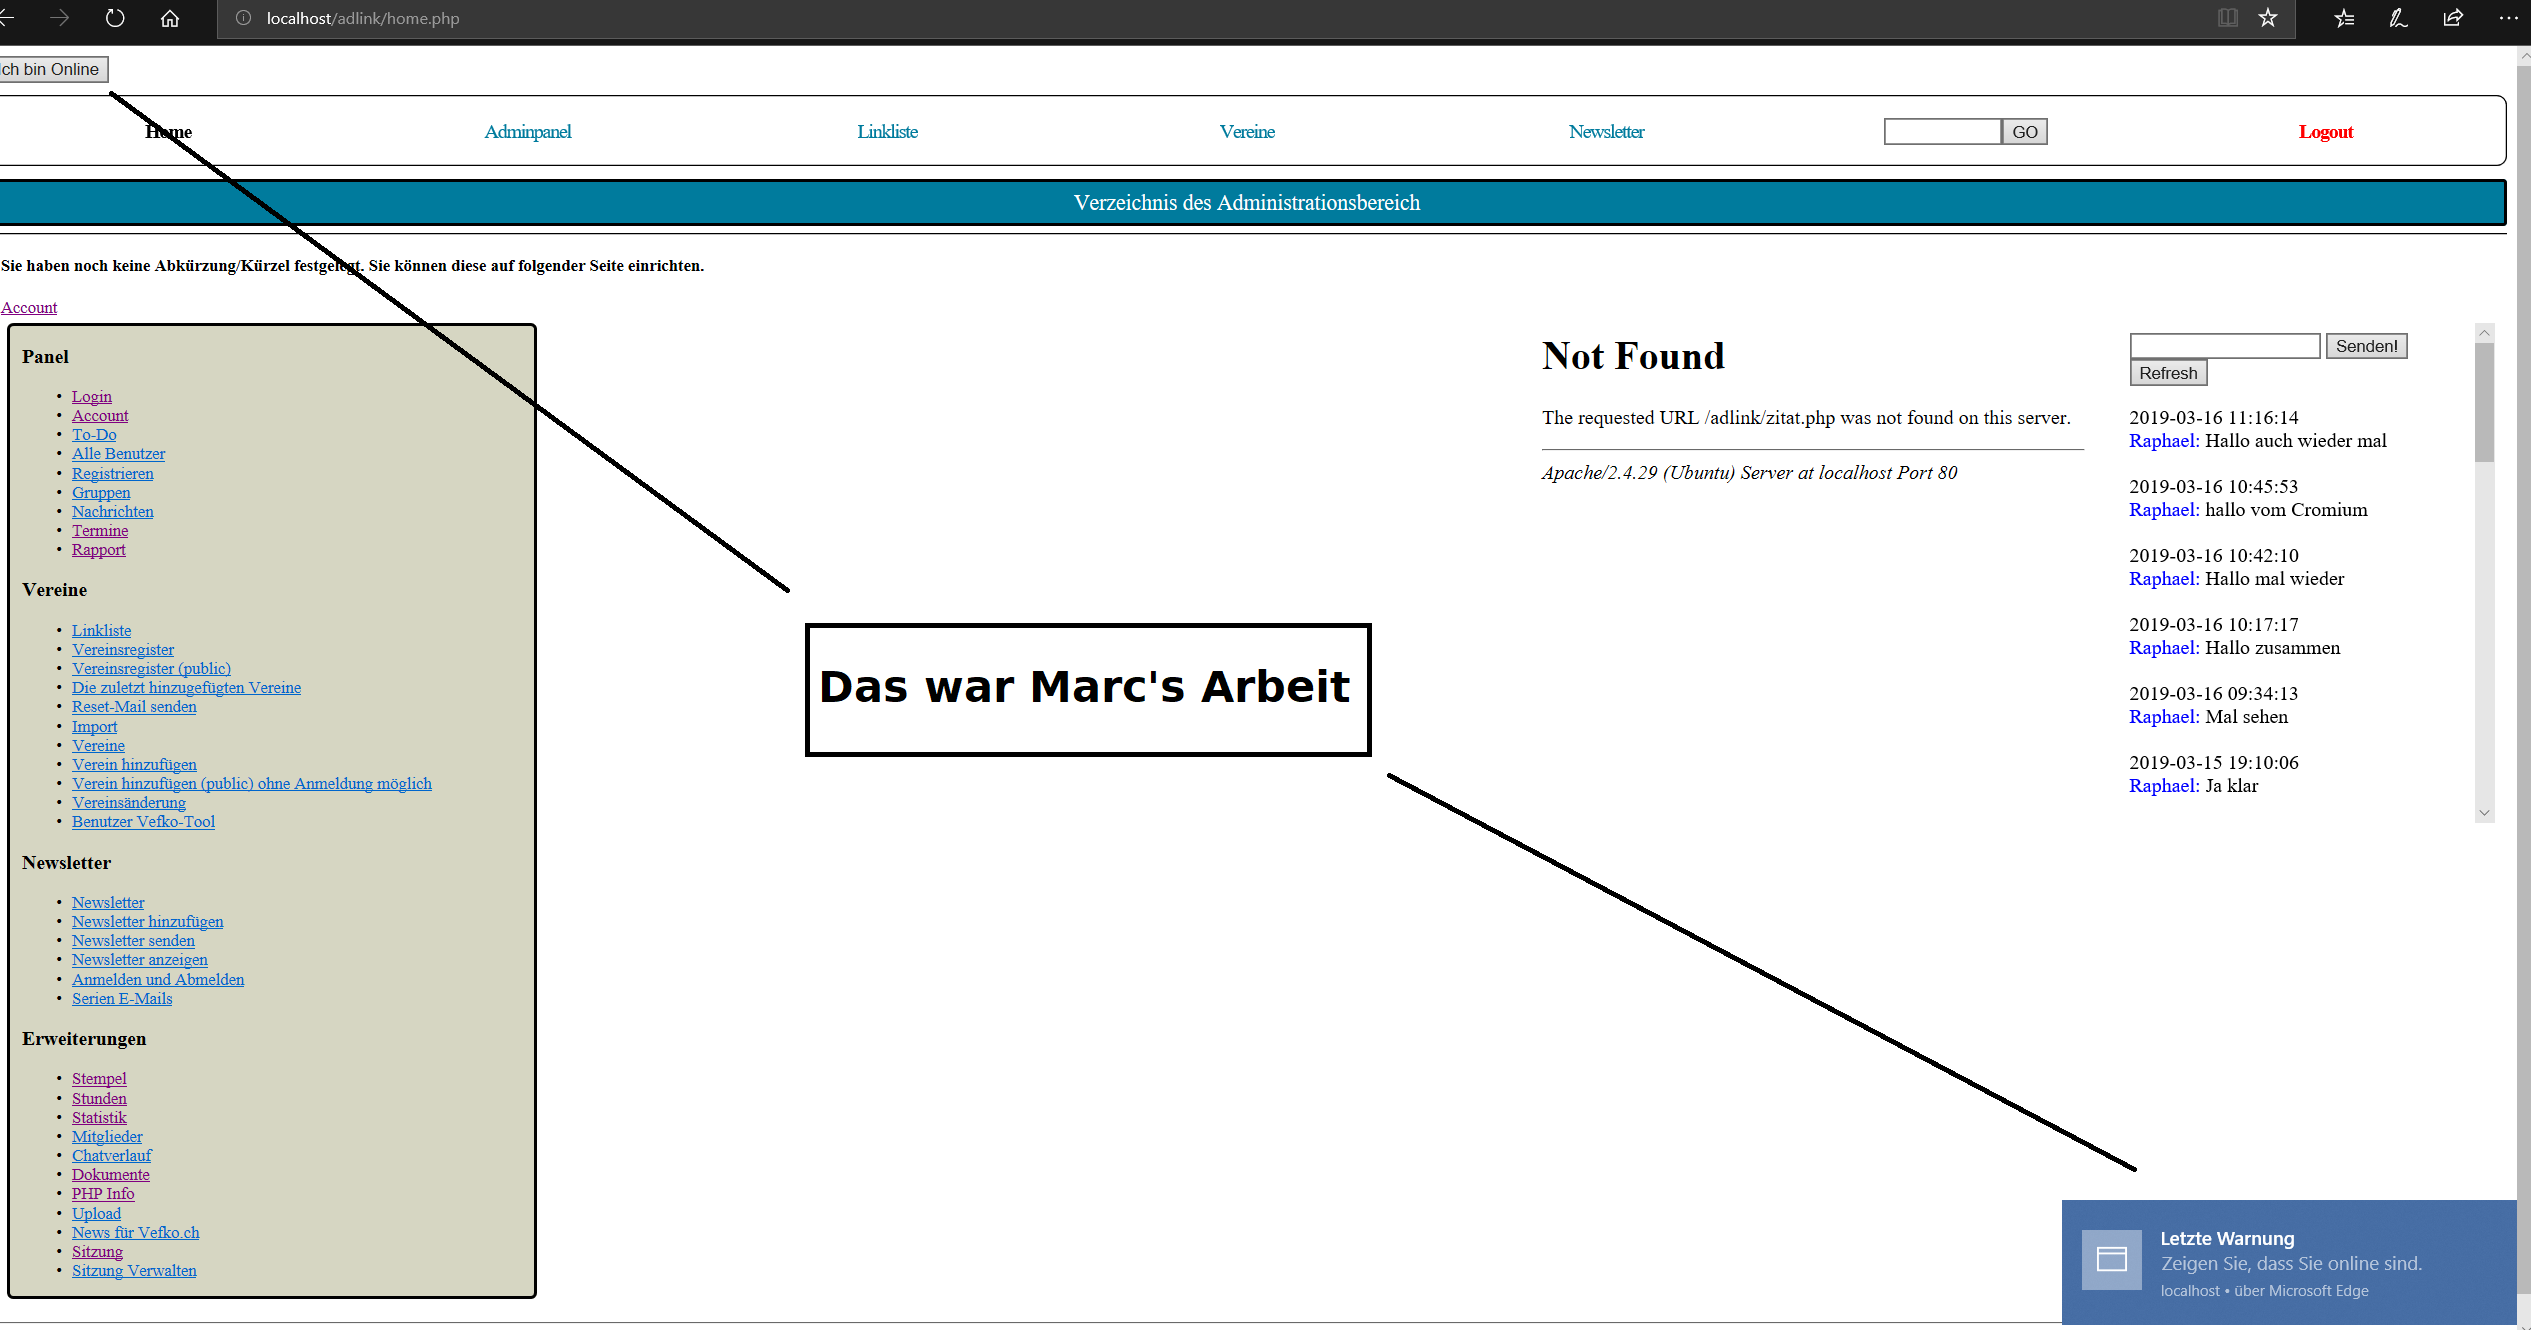Click the search field beside GO
The image size is (2531, 1330).
(1941, 132)
